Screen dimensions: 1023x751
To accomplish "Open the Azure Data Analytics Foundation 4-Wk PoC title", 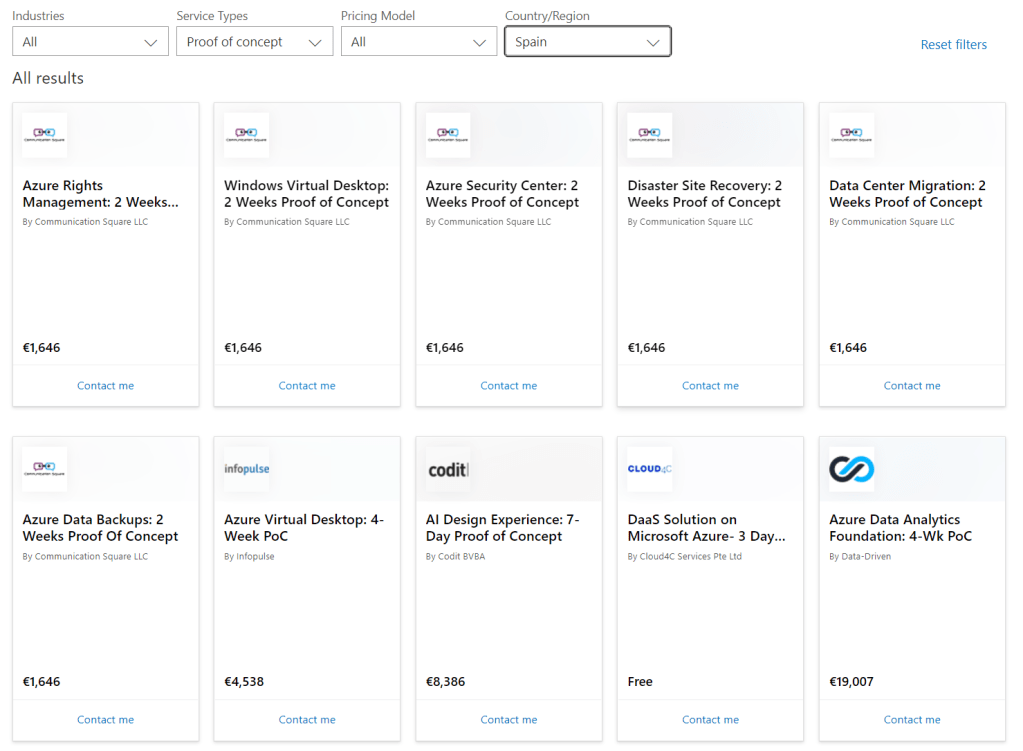I will point(894,528).
